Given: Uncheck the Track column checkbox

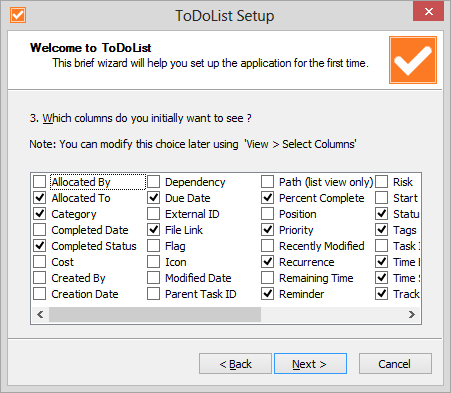Looking at the screenshot, I should 382,294.
